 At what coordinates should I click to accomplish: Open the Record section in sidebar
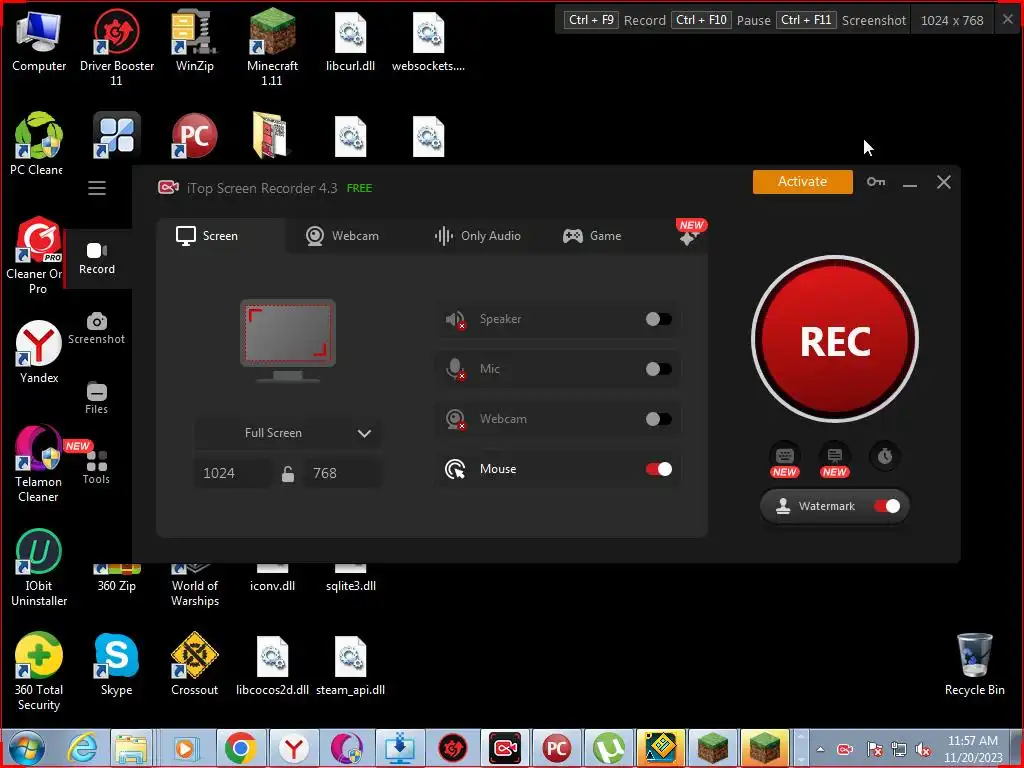pyautogui.click(x=97, y=259)
